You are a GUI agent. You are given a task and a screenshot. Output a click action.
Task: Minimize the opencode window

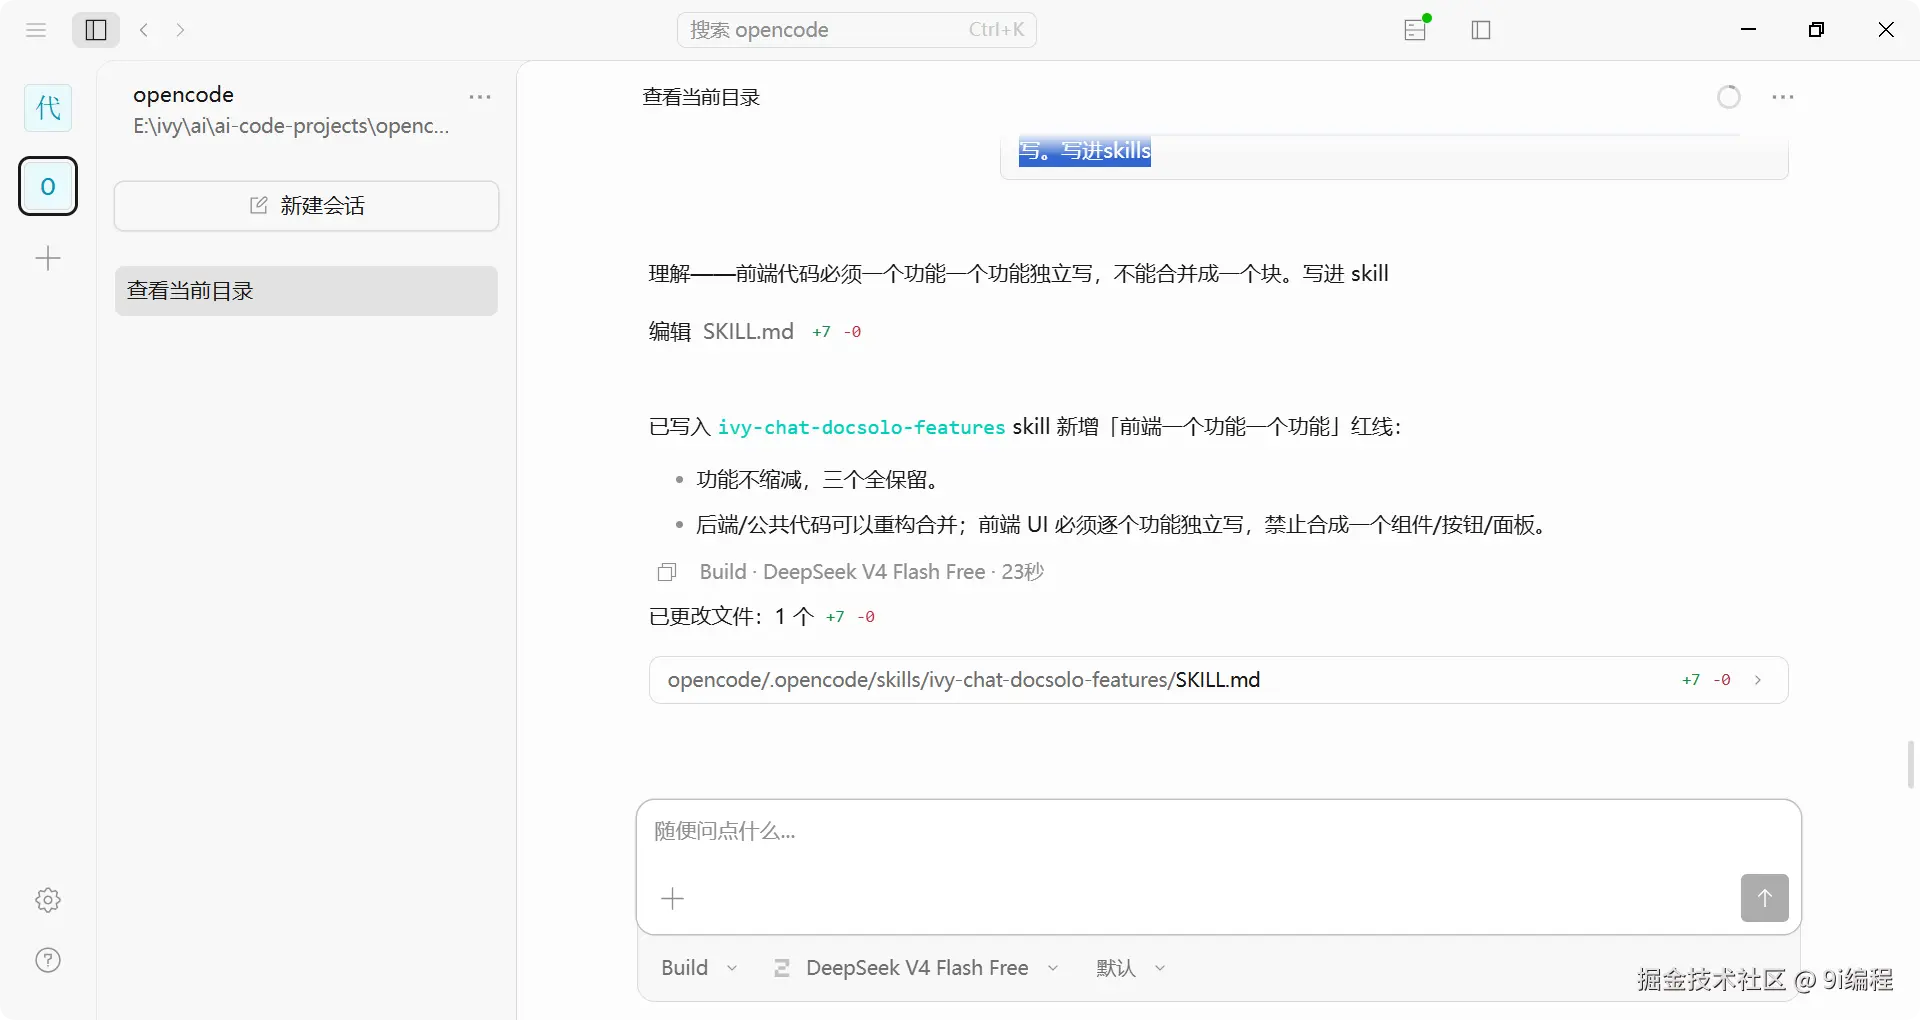1748,30
